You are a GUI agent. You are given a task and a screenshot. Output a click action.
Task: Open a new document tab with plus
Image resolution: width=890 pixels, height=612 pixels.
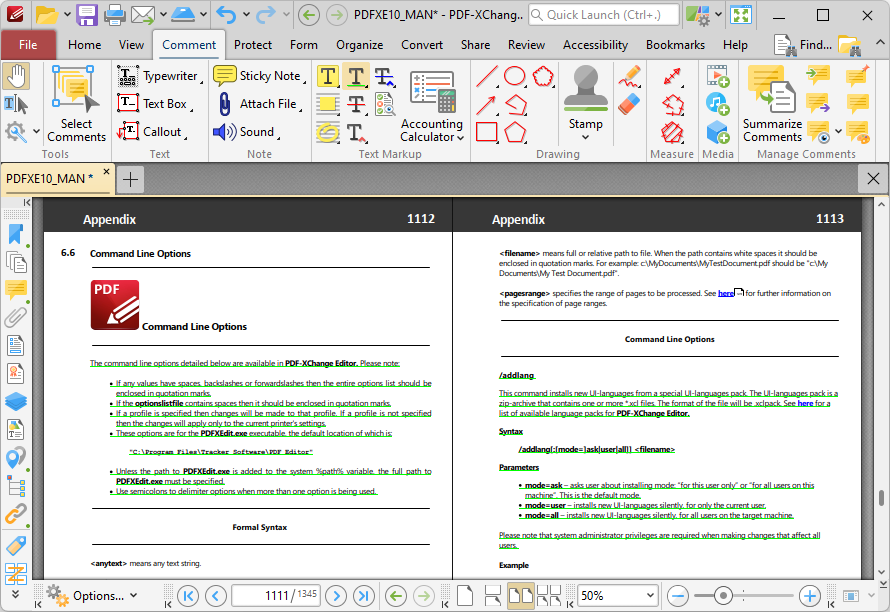pos(131,179)
